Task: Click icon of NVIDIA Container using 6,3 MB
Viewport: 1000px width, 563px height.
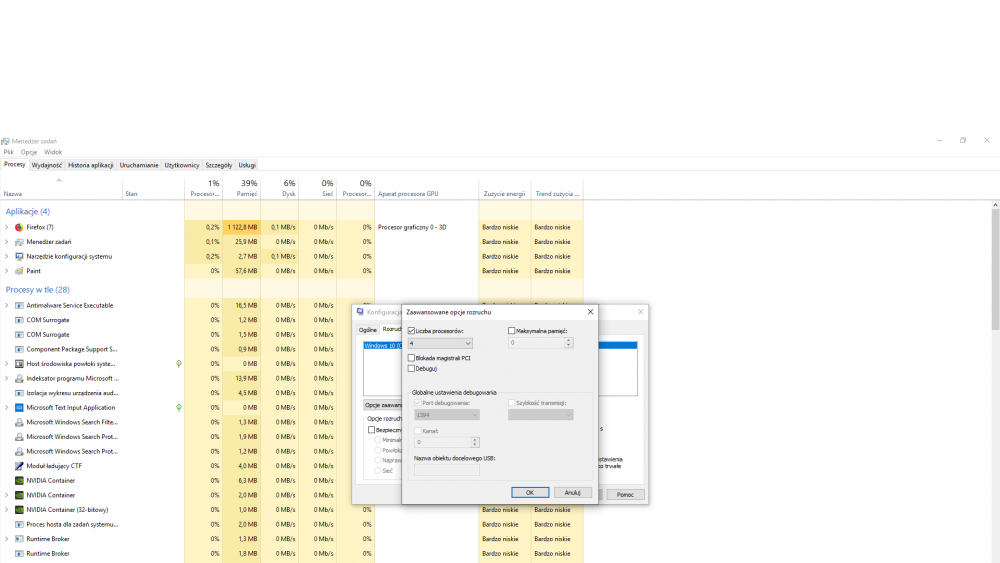Action: coord(19,481)
